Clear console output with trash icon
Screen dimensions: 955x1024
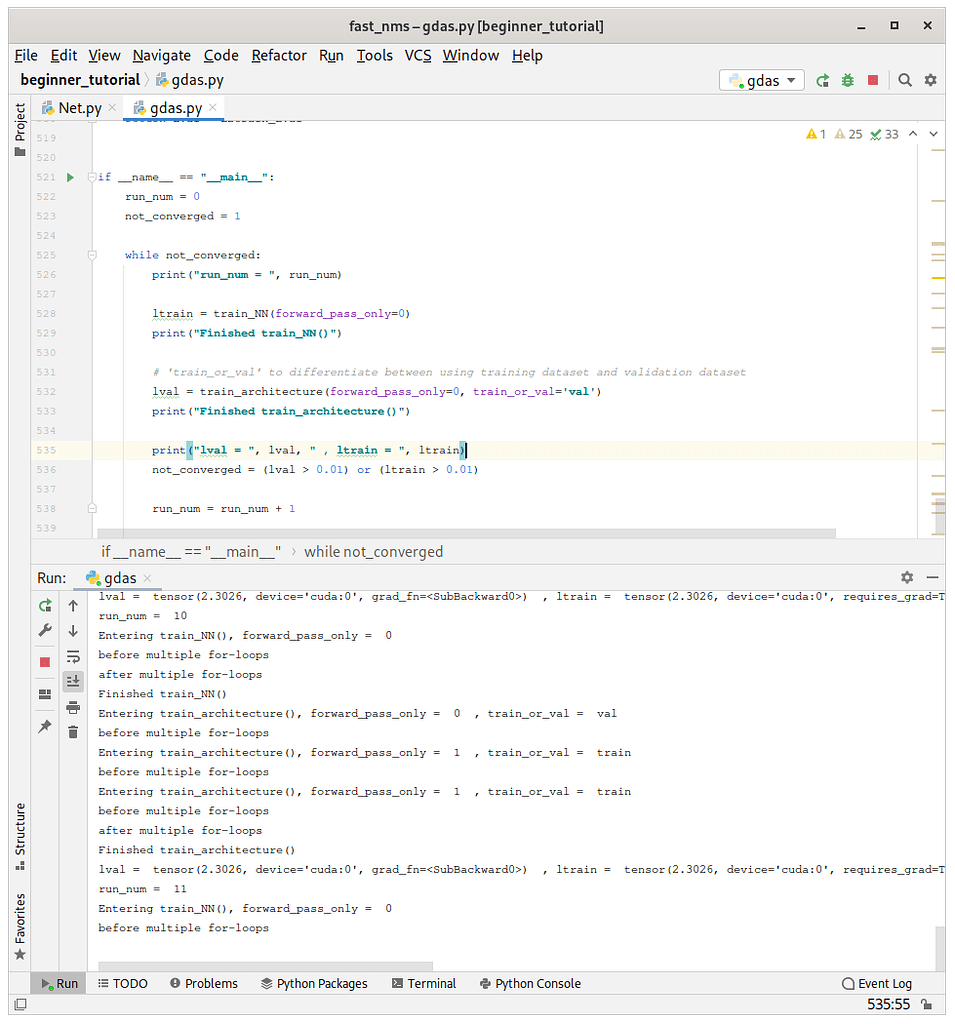[73, 732]
